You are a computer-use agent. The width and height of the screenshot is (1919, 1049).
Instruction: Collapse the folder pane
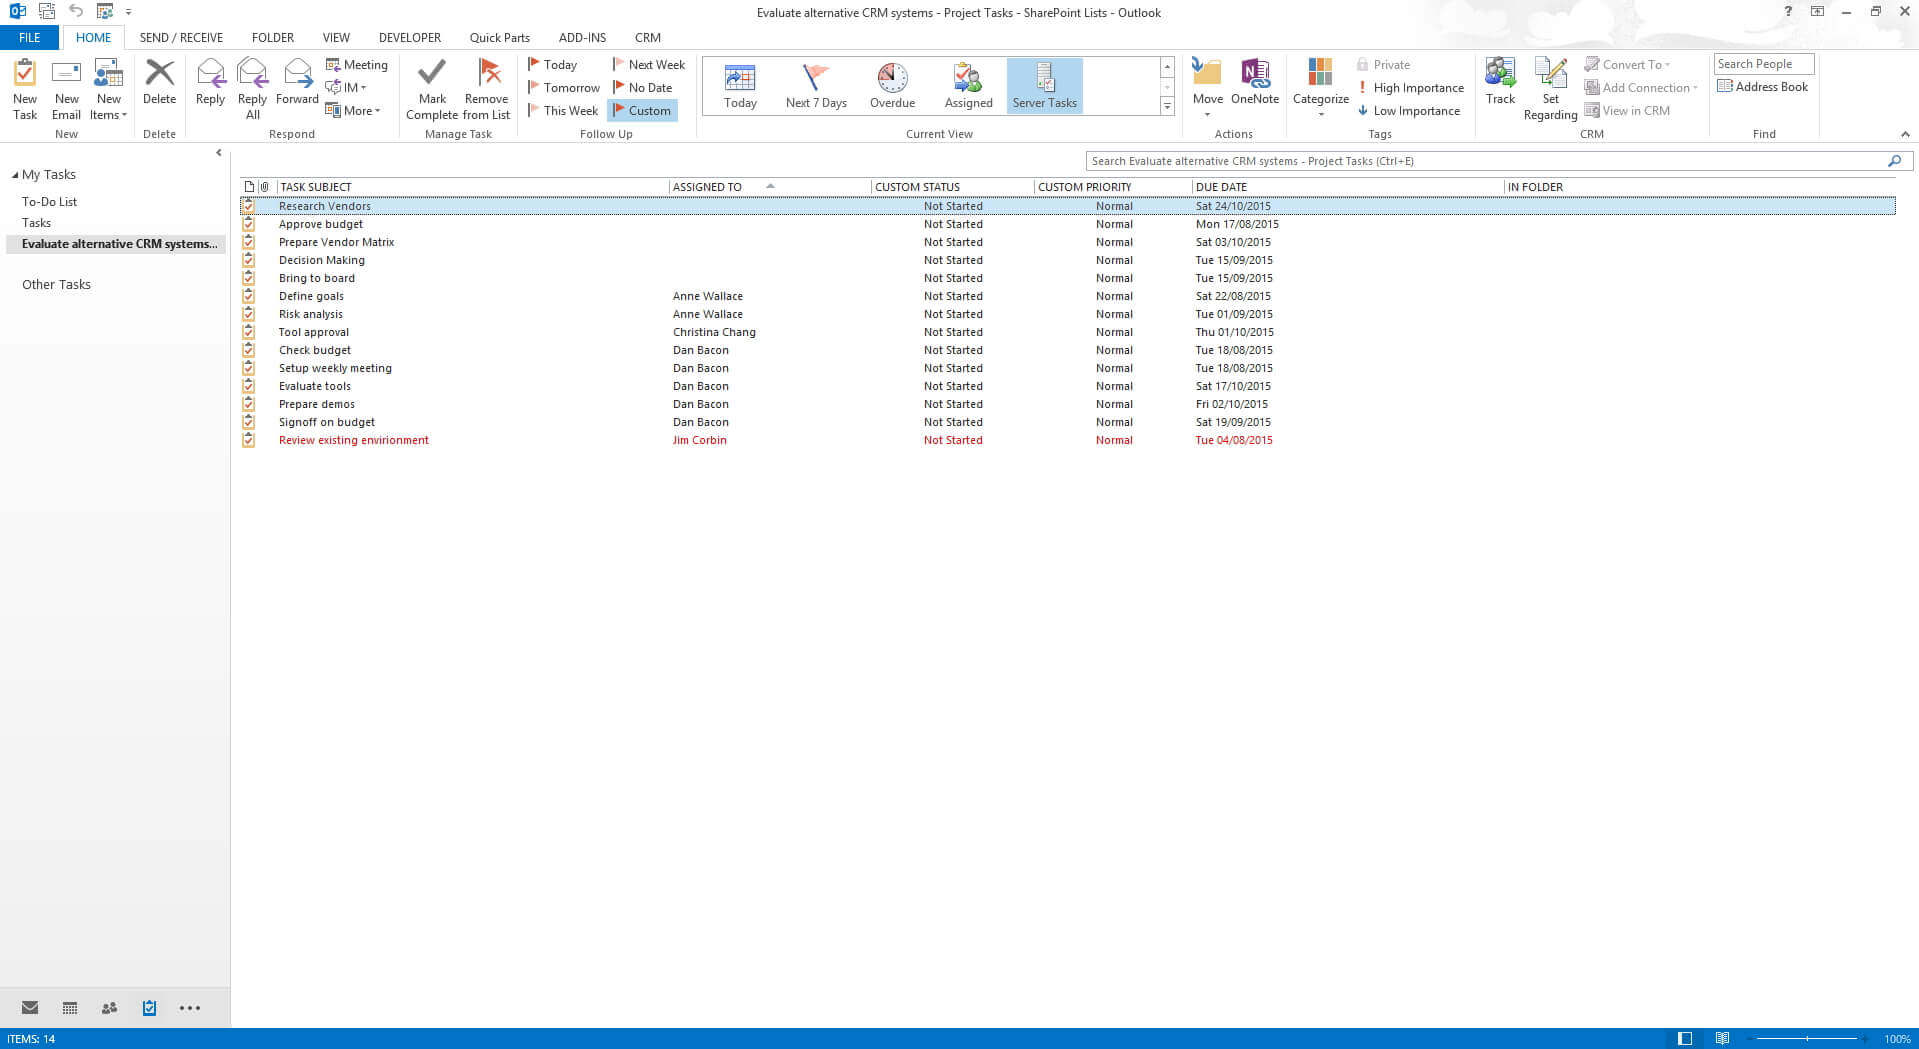pos(219,153)
